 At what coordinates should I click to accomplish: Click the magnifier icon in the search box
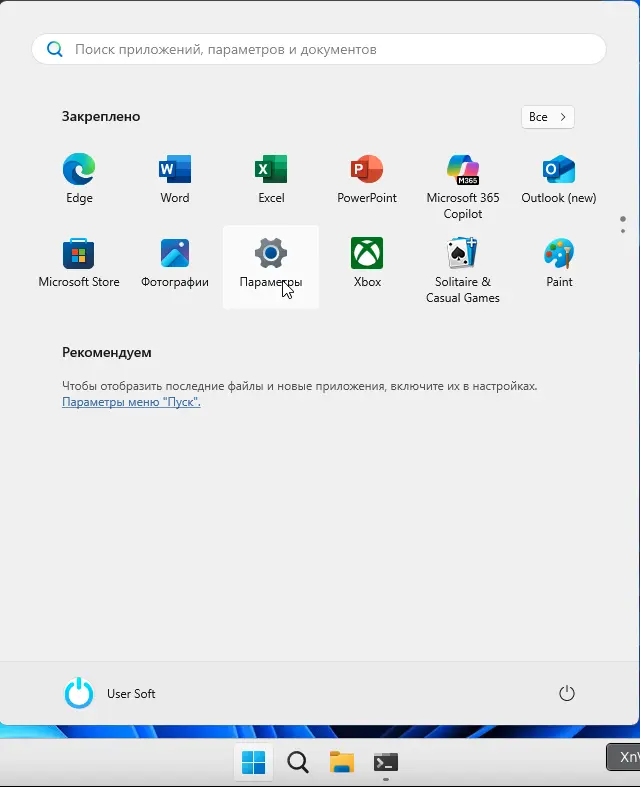[x=55, y=49]
